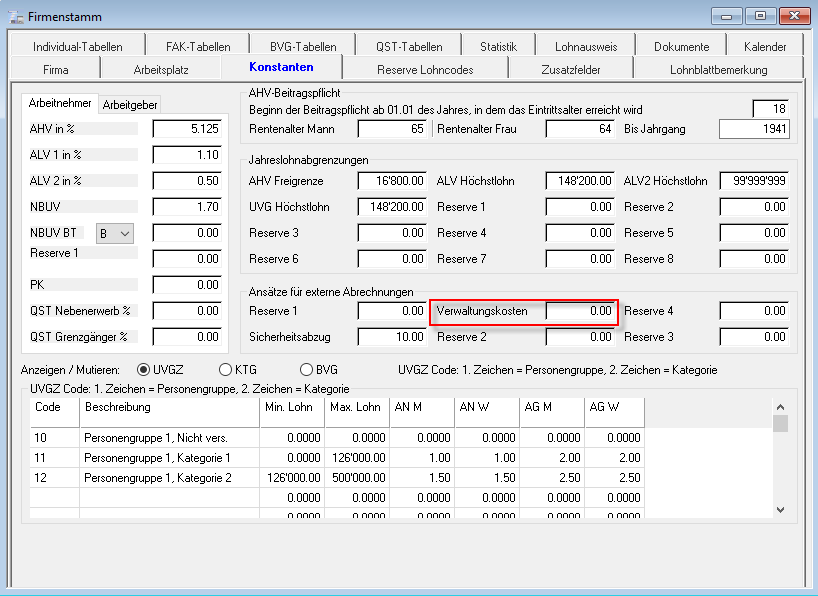Switch to the Lohnblattbemerkung tab
Screen dimensions: 818x596
pos(718,69)
